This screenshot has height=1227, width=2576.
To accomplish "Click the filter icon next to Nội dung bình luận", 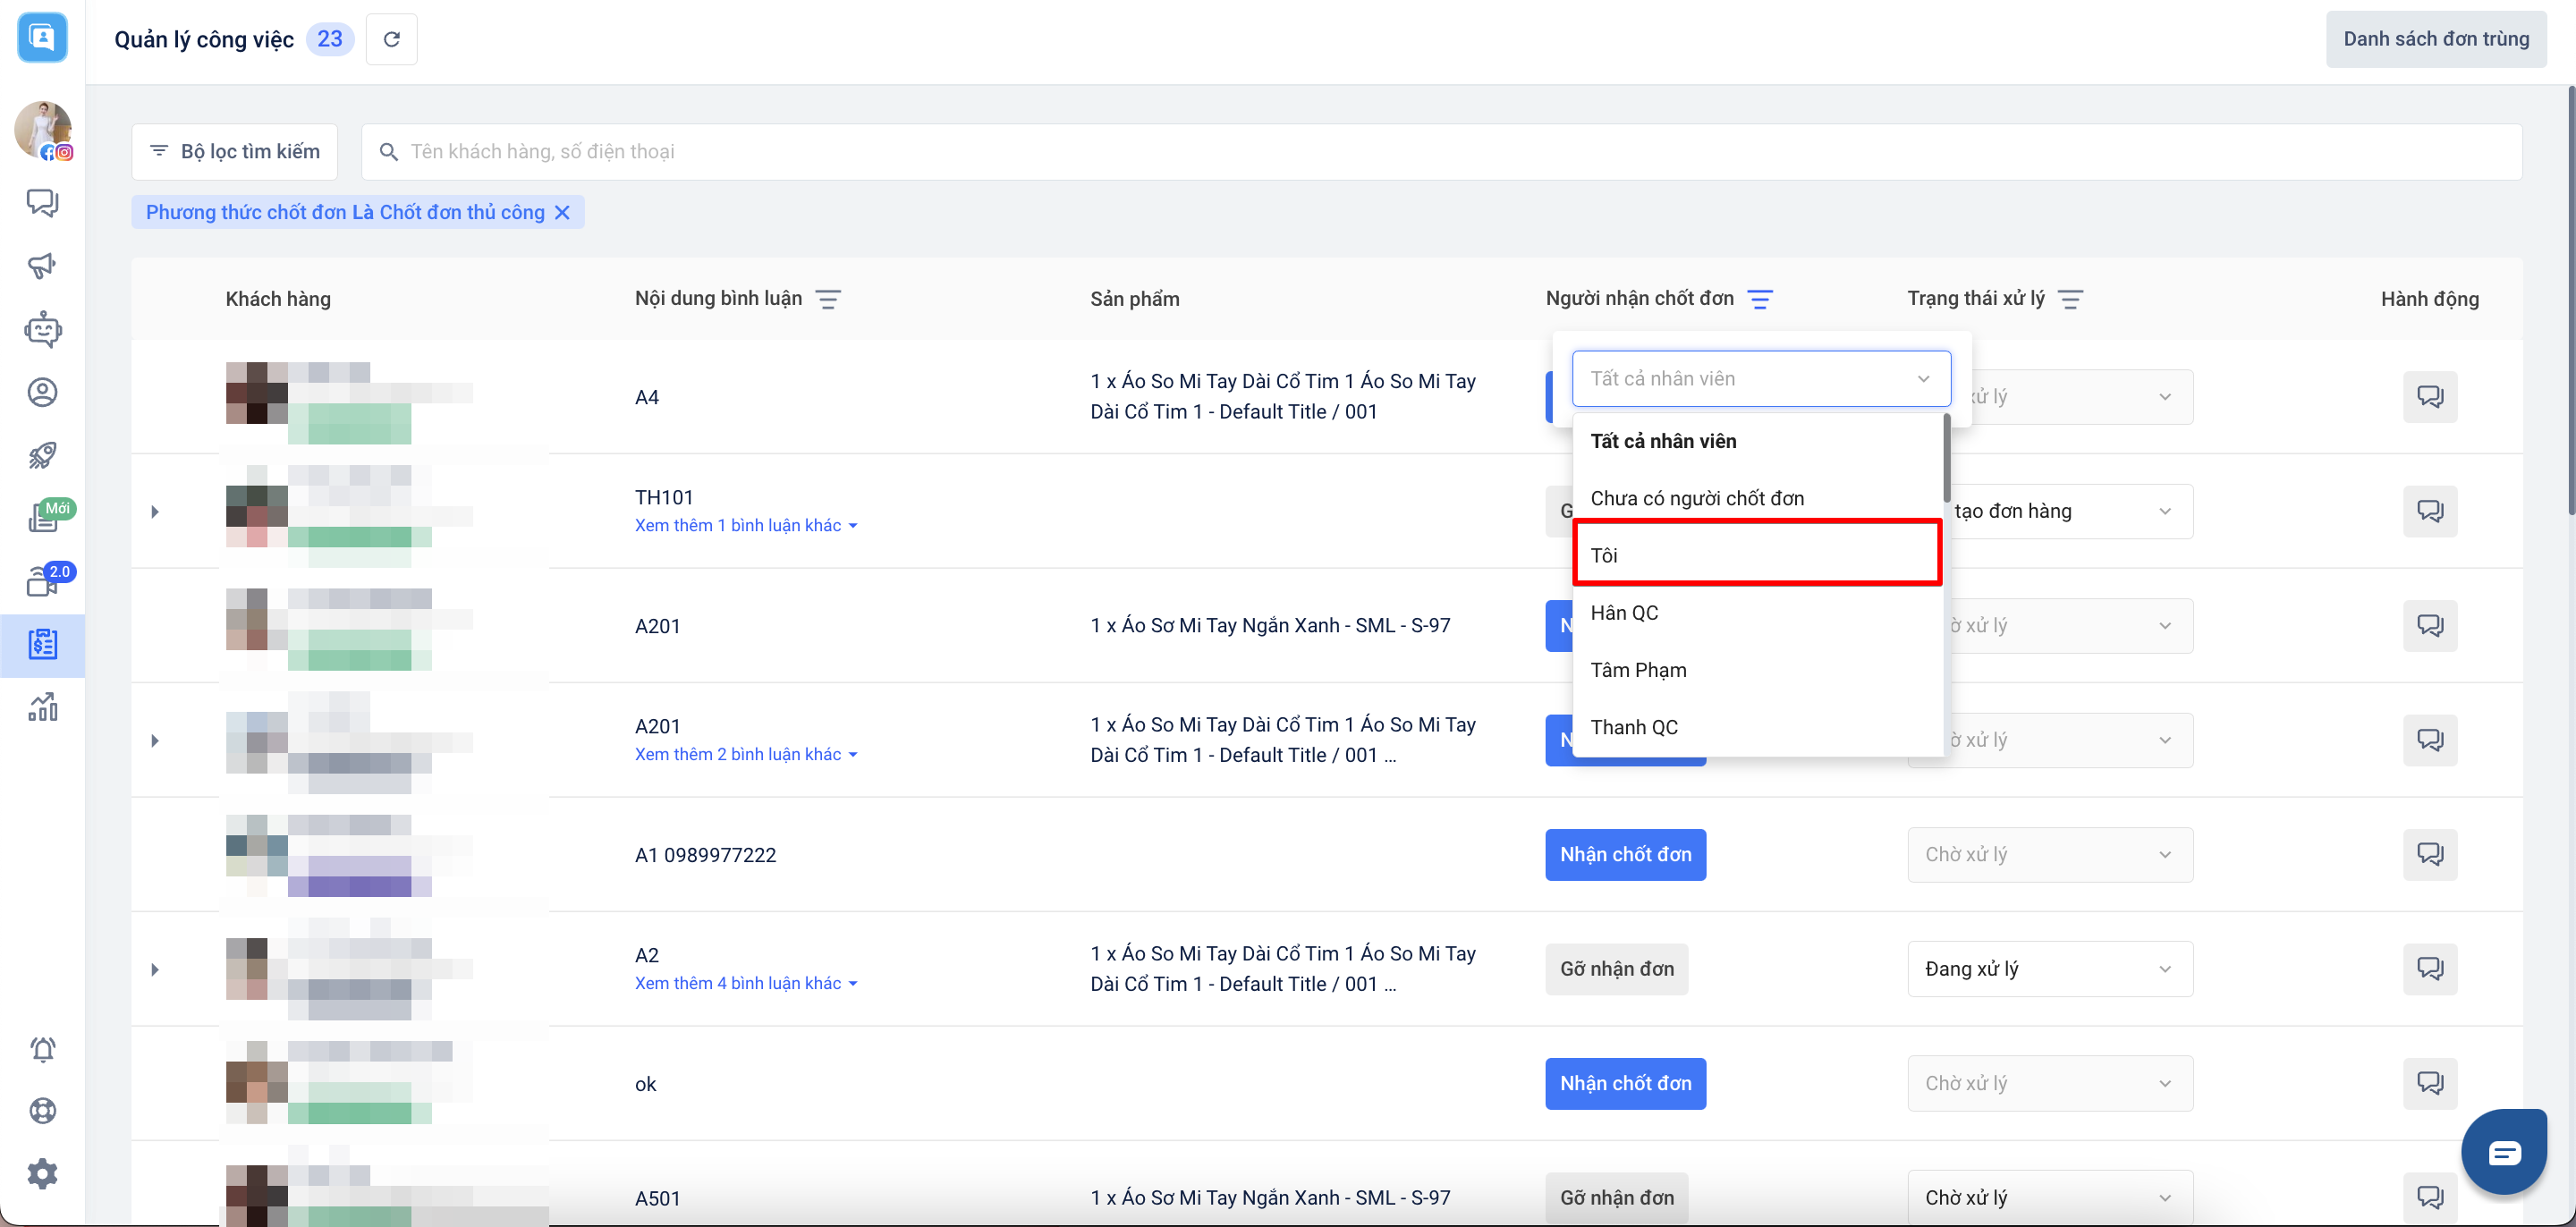I will [827, 299].
